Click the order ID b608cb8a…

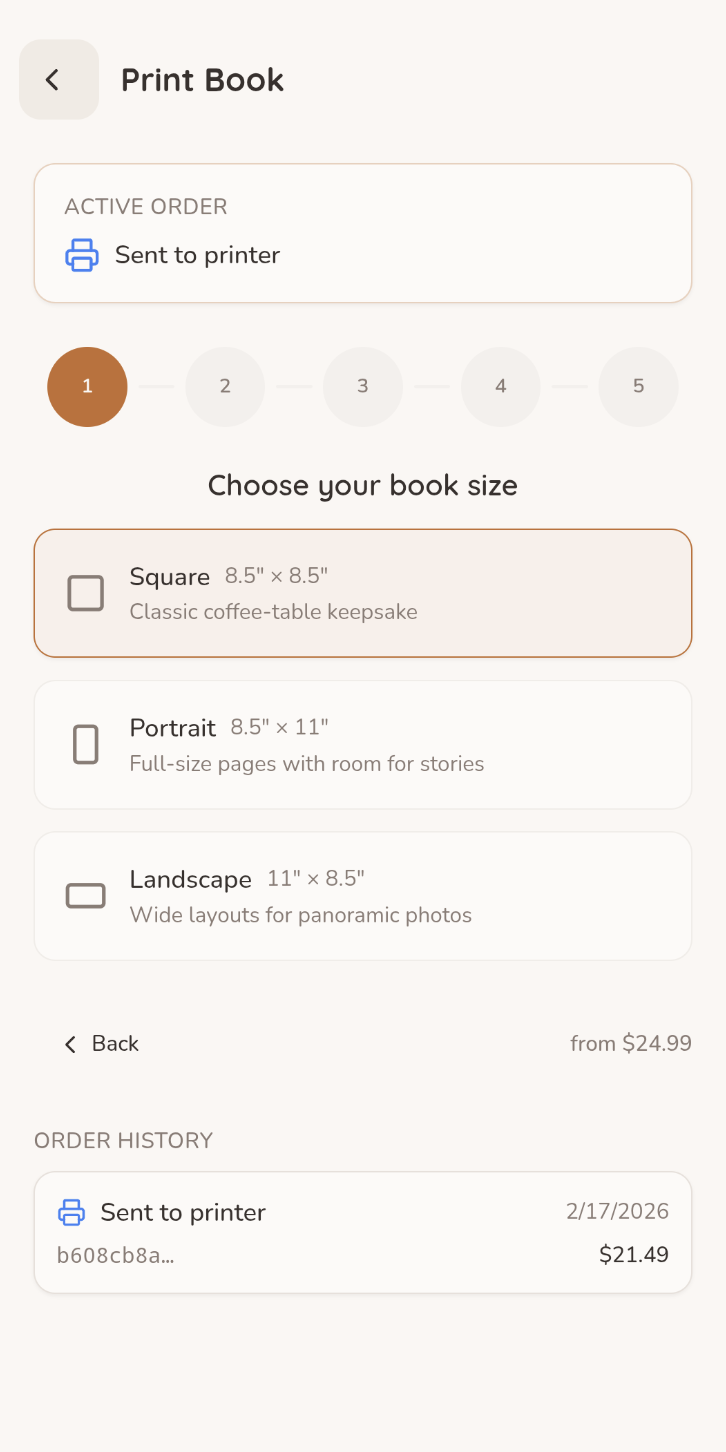click(115, 1255)
